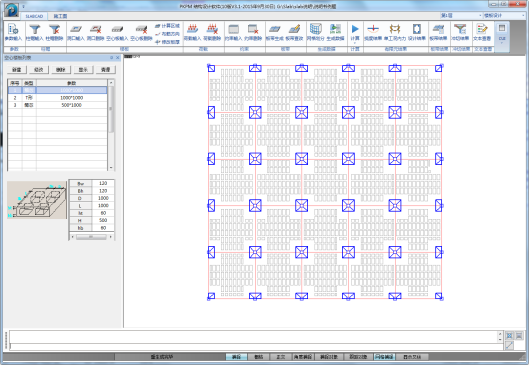Toggle the highlighted snap button in status bar

pyautogui.click(x=384, y=357)
